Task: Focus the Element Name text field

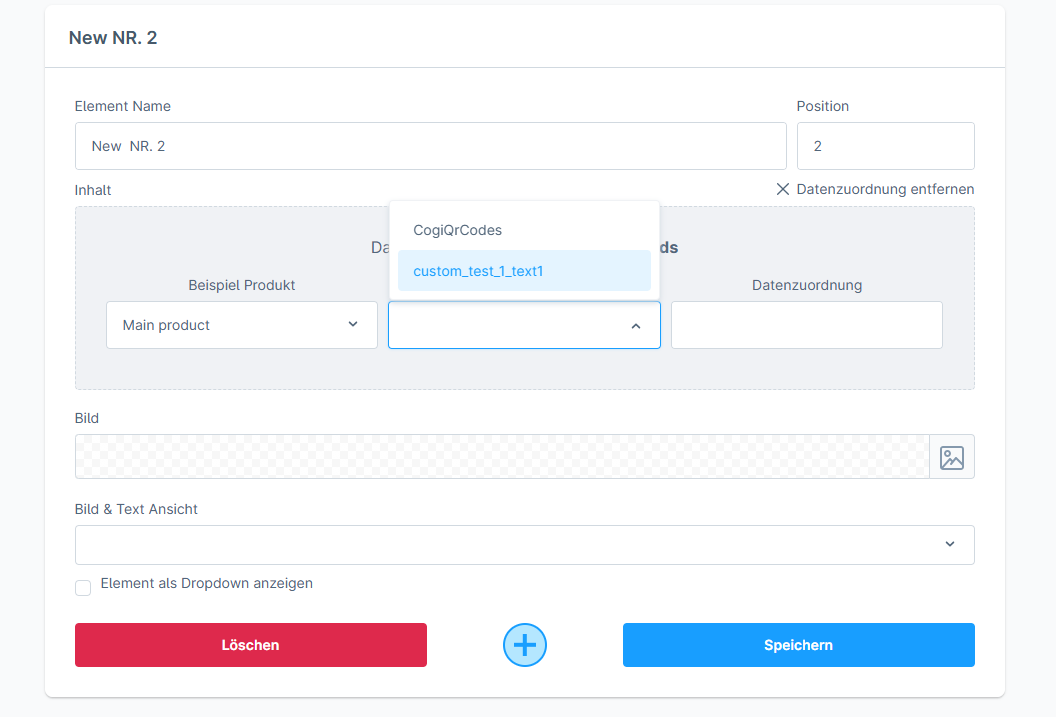Action: (430, 146)
